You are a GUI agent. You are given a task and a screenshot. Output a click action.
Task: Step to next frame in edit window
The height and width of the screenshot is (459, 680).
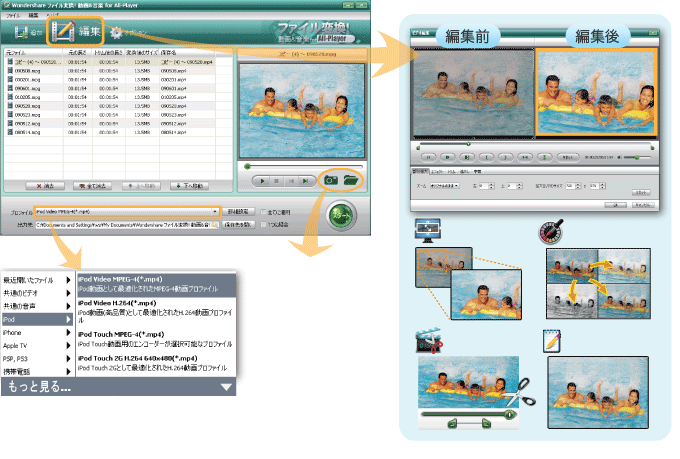(467, 157)
